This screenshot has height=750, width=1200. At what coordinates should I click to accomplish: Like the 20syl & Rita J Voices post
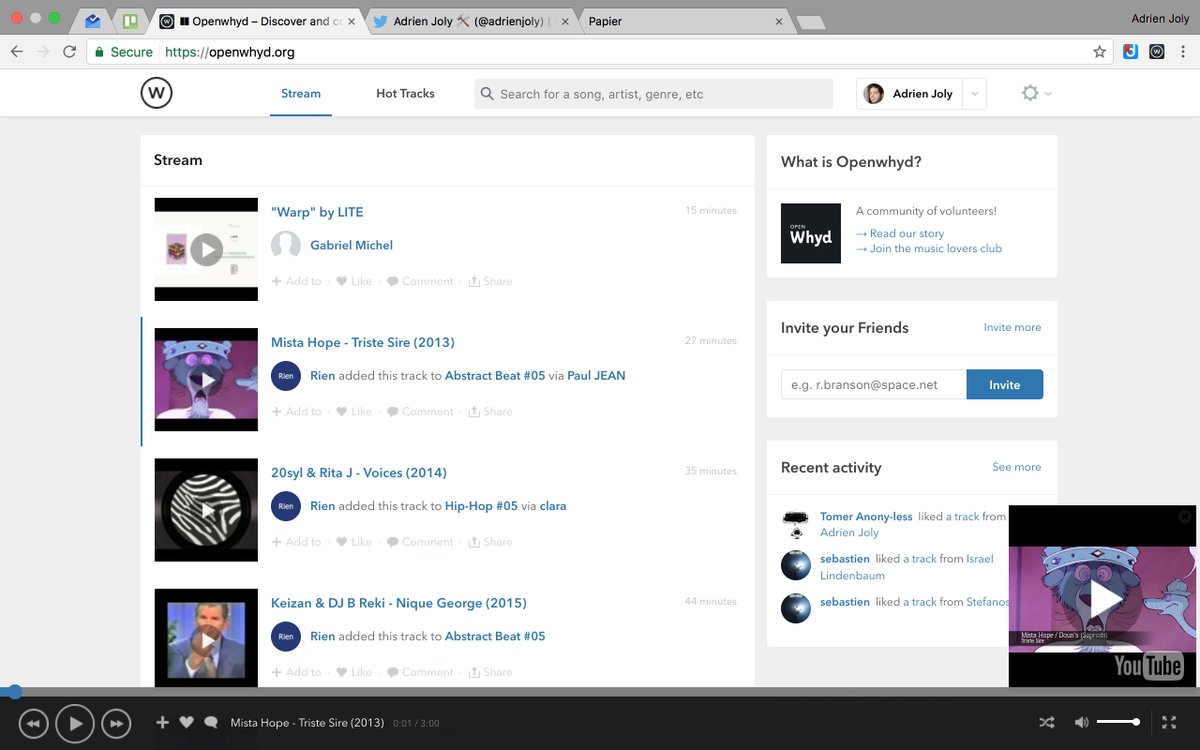click(x=354, y=542)
